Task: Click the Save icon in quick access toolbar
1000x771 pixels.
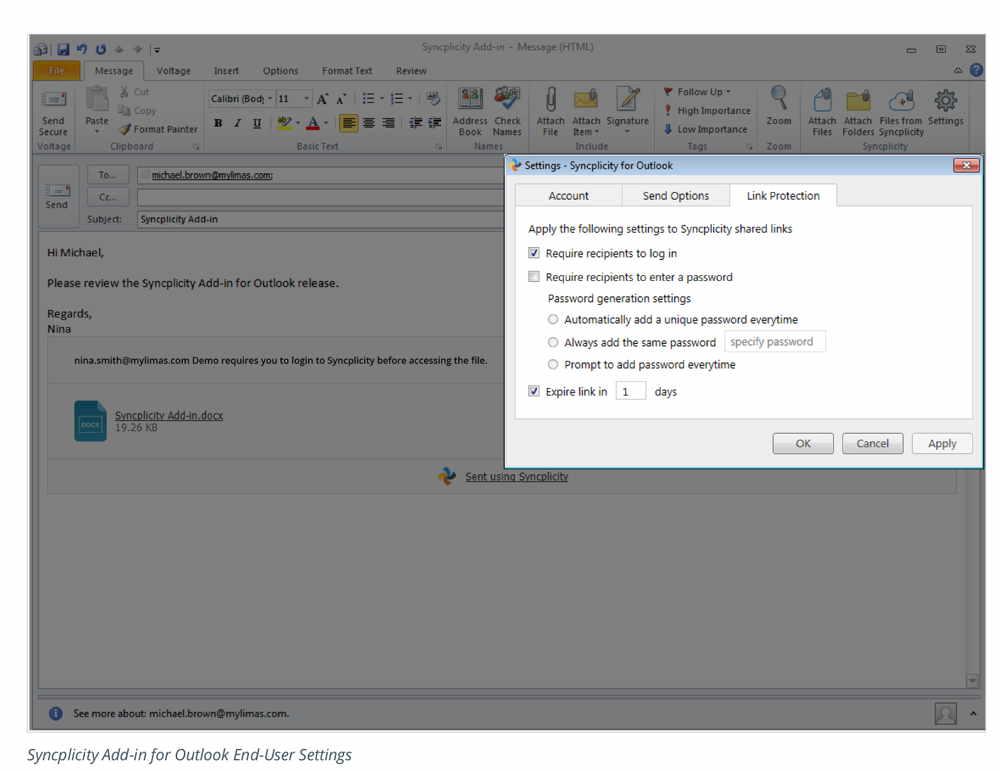Action: click(x=63, y=49)
